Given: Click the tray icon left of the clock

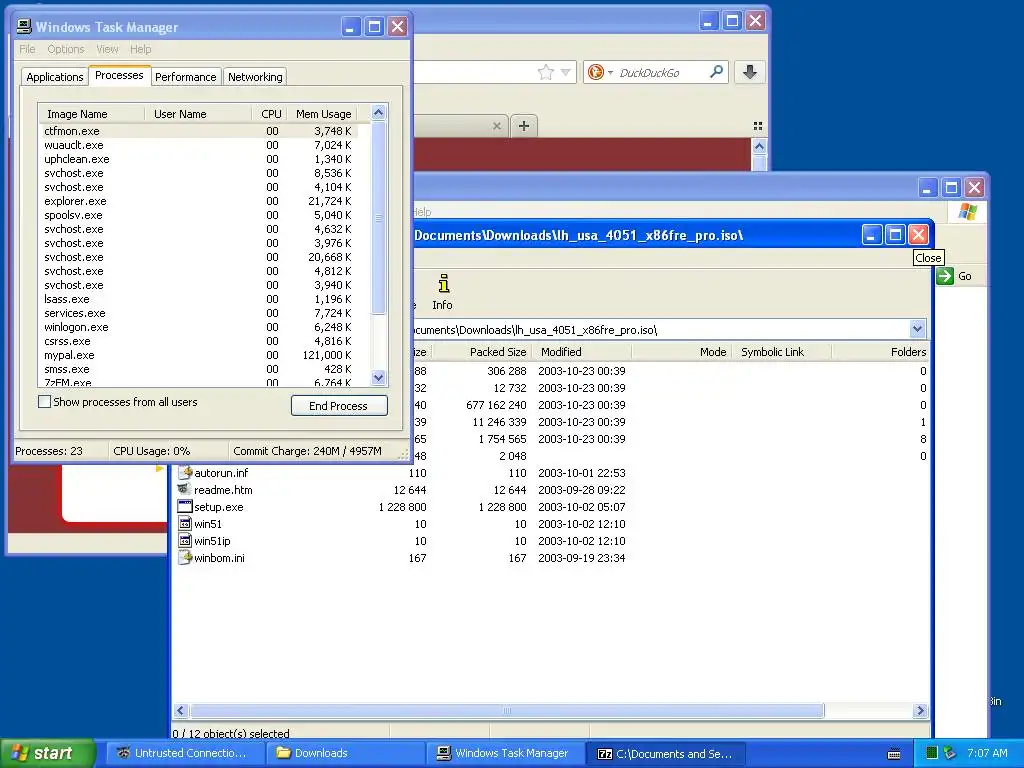Looking at the screenshot, I should [950, 753].
